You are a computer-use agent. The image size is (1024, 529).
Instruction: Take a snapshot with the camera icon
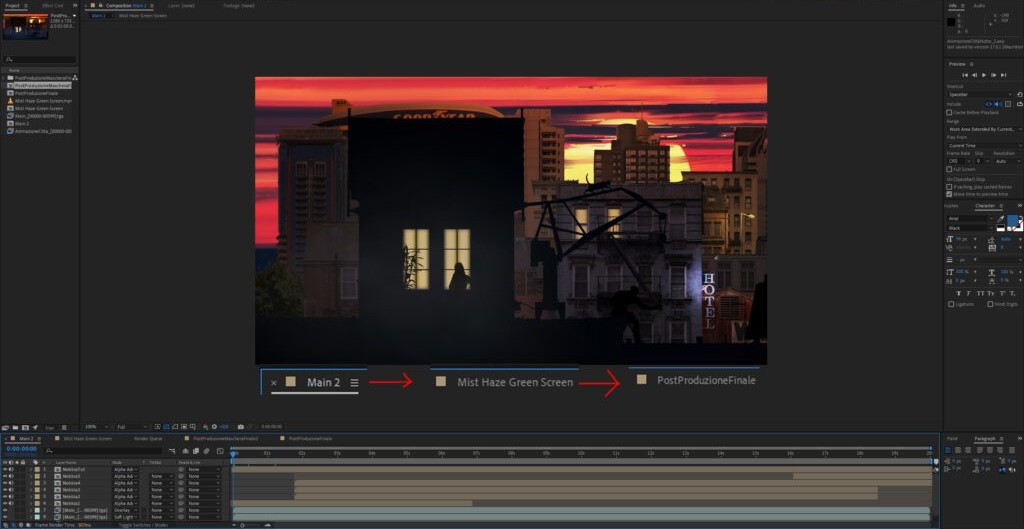[x=240, y=426]
